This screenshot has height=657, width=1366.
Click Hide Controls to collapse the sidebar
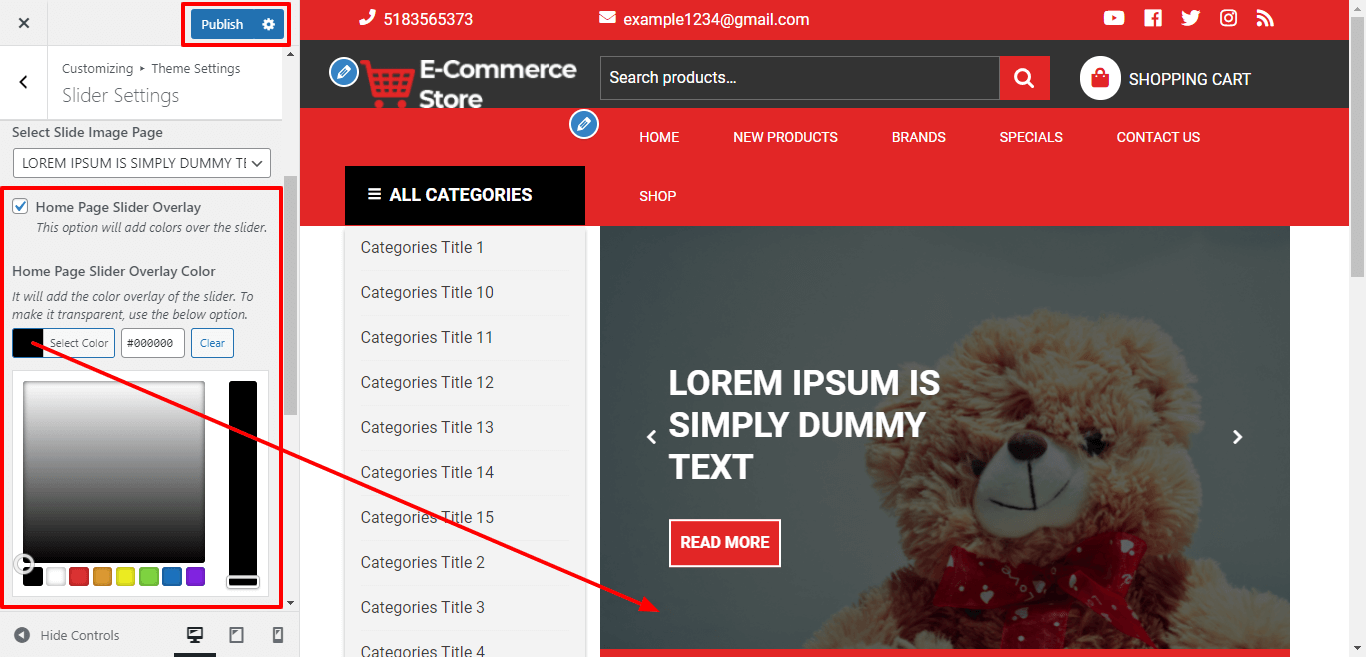68,635
